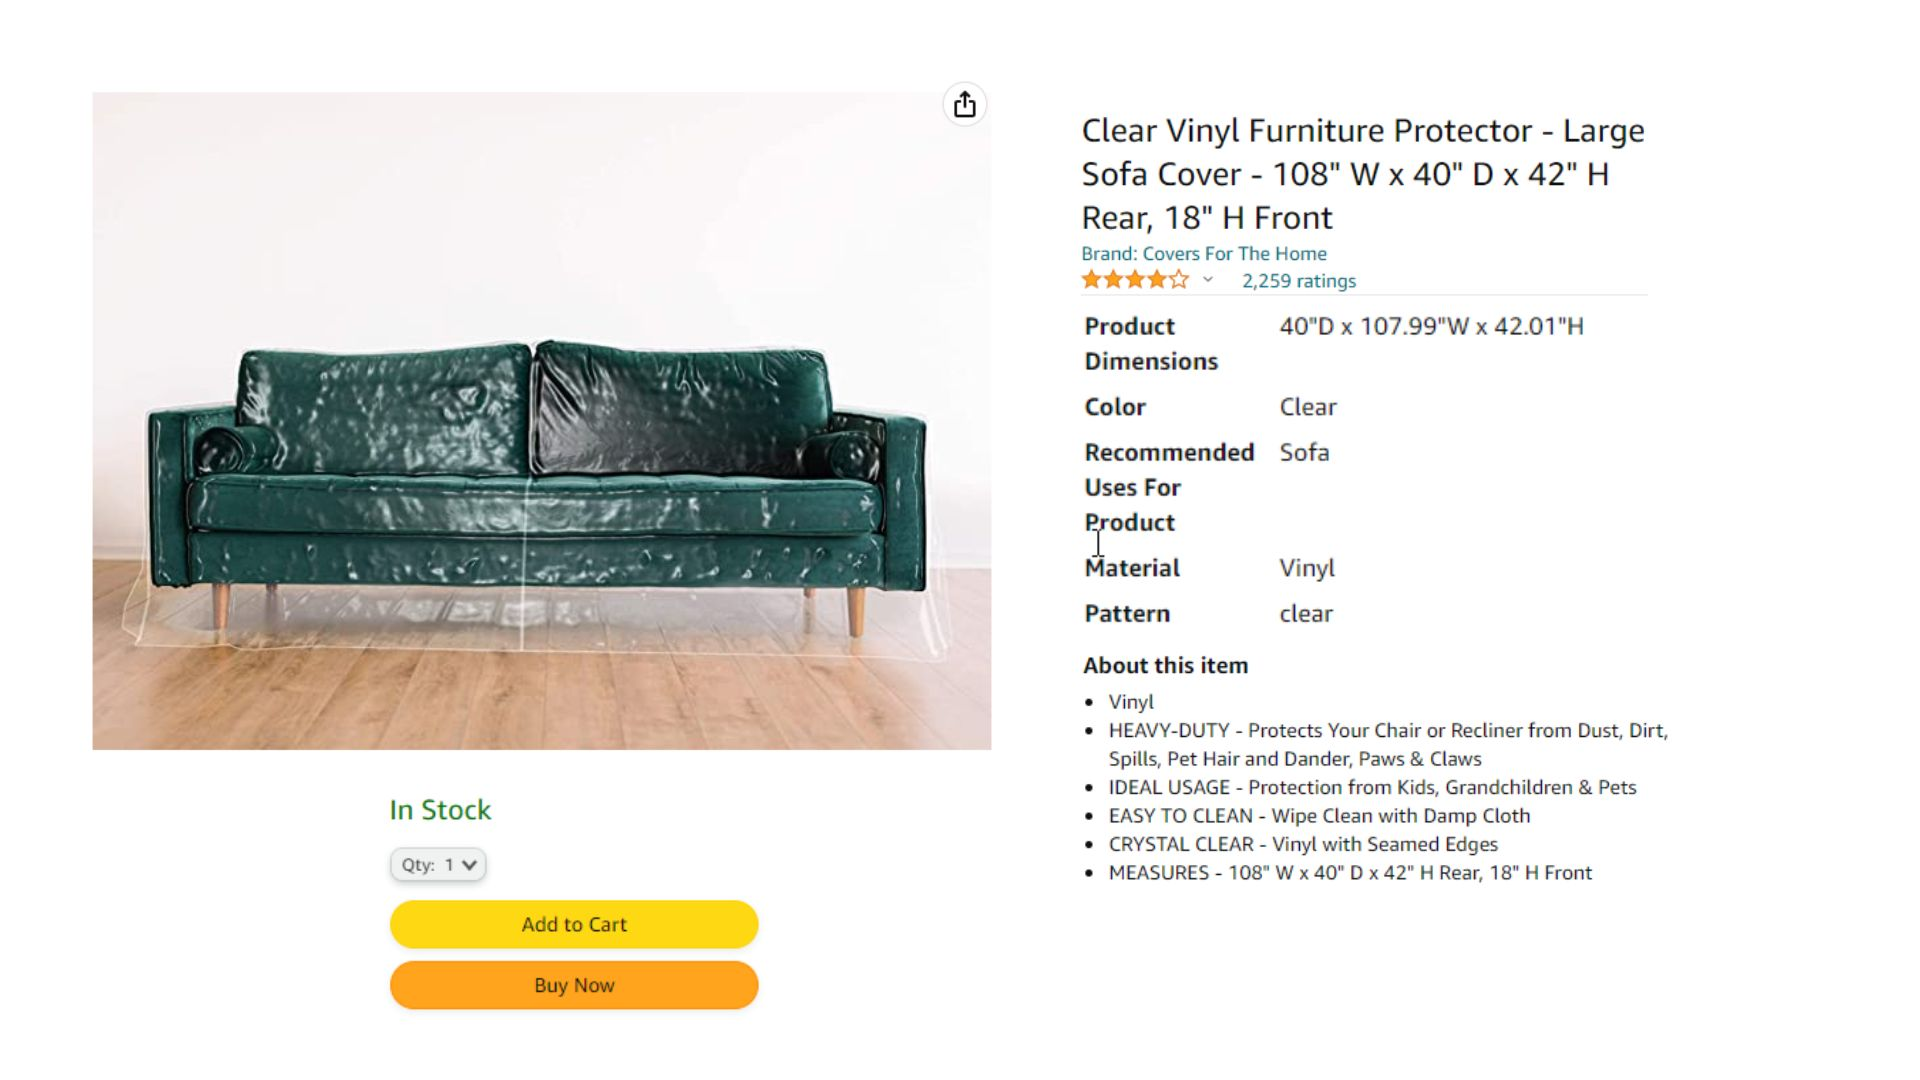
Task: Click the Buy Now button
Action: (574, 985)
